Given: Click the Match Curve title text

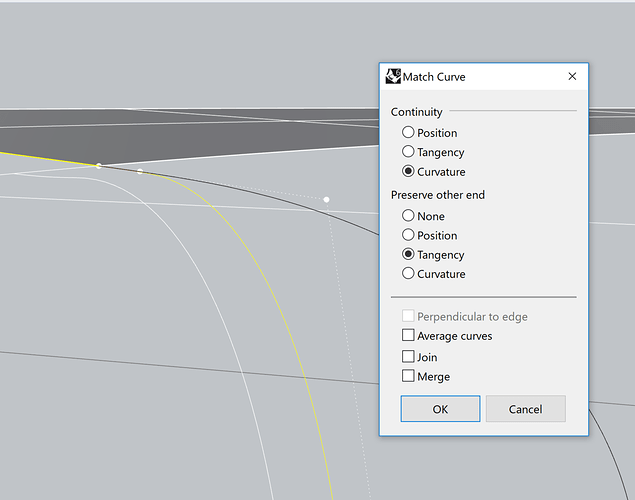Looking at the screenshot, I should click(x=434, y=77).
